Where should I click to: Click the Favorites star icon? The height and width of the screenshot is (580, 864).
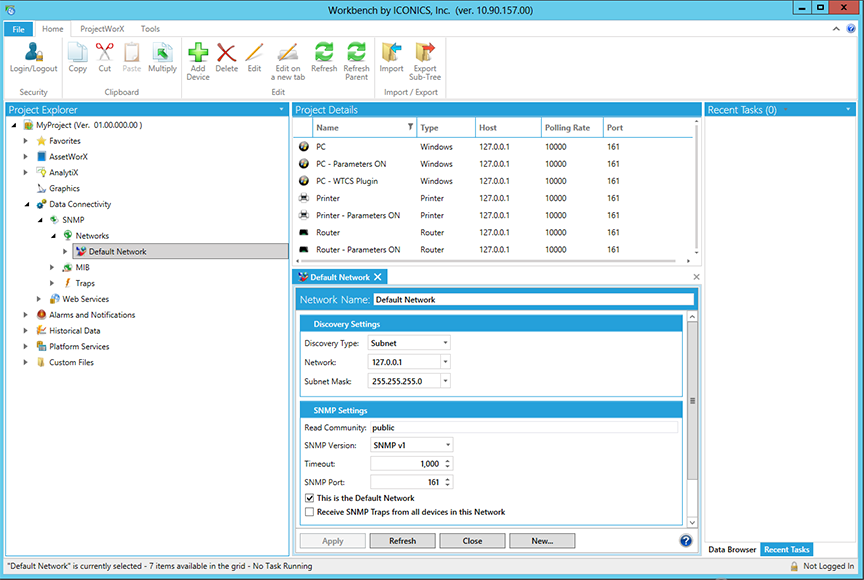click(41, 141)
